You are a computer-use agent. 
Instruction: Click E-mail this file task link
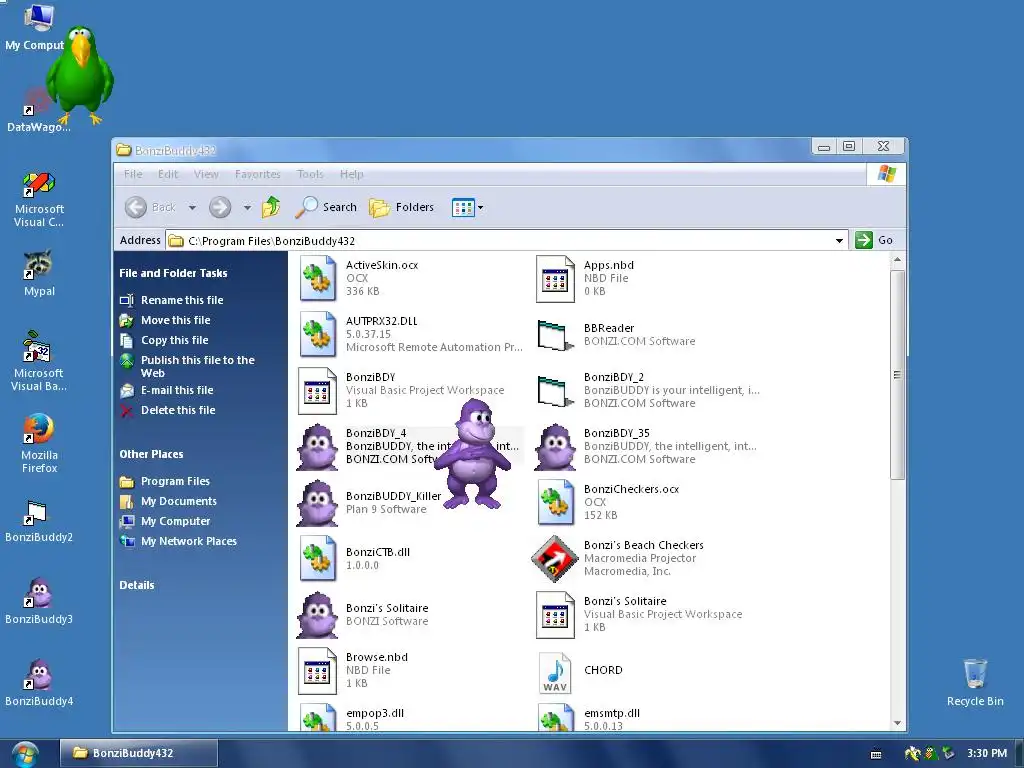click(177, 390)
